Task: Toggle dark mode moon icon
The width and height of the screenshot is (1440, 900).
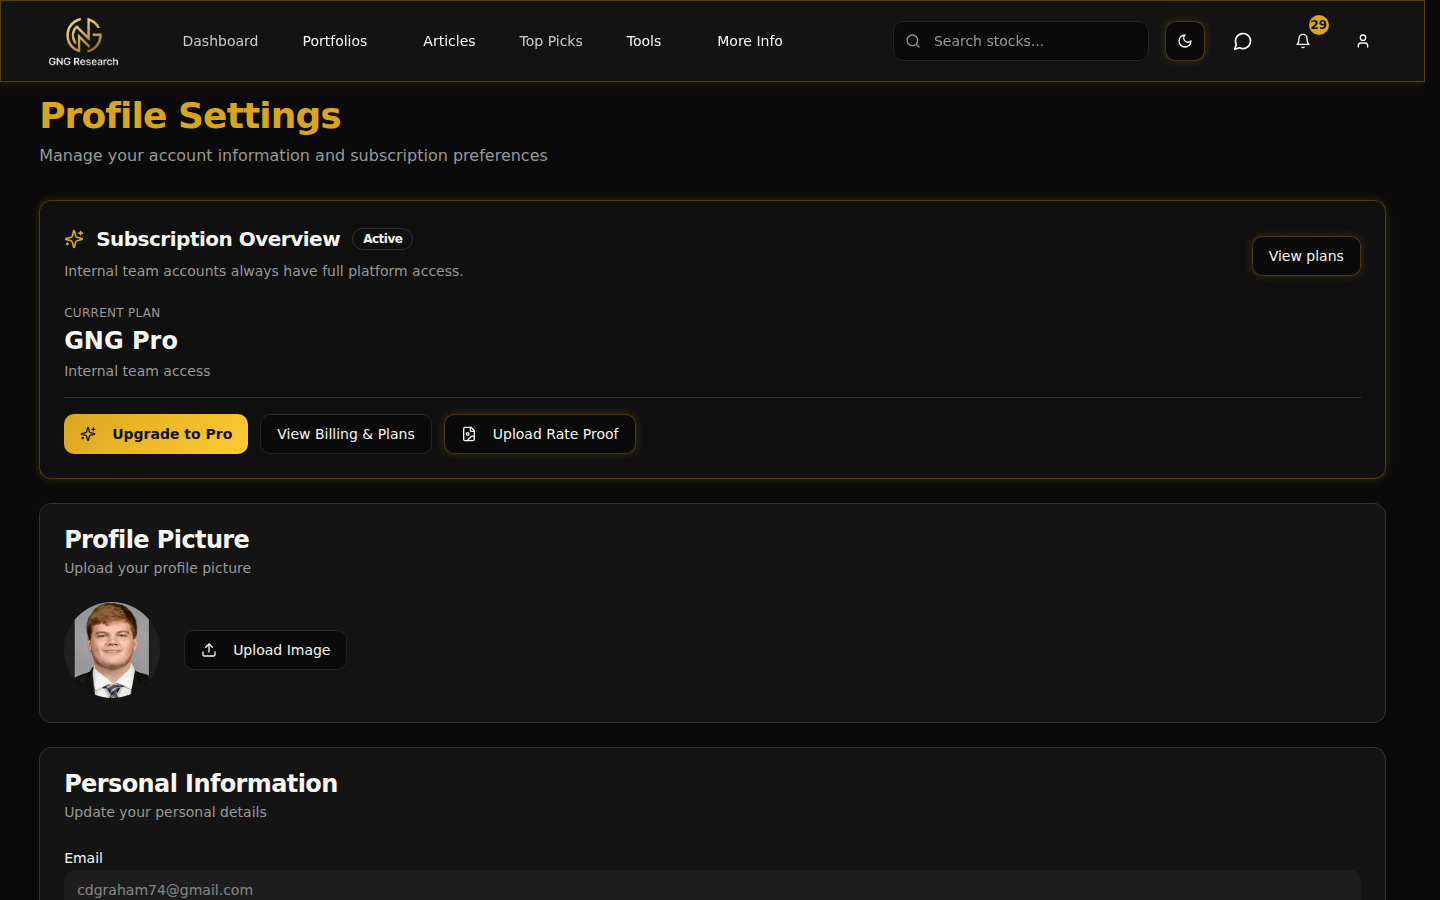Action: click(1185, 41)
